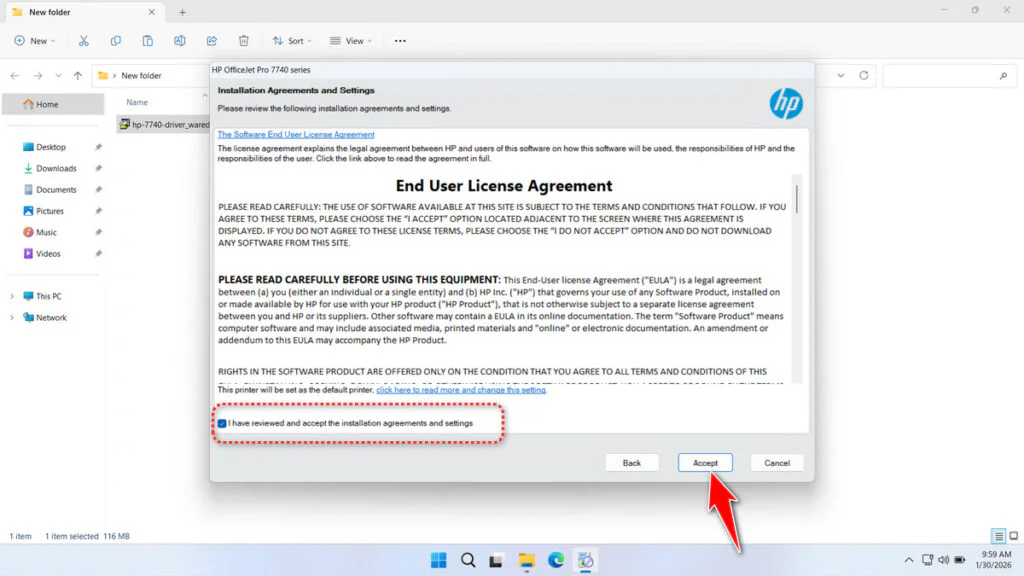Click the HP logo in the installer dialog
1024x576 pixels.
(787, 103)
